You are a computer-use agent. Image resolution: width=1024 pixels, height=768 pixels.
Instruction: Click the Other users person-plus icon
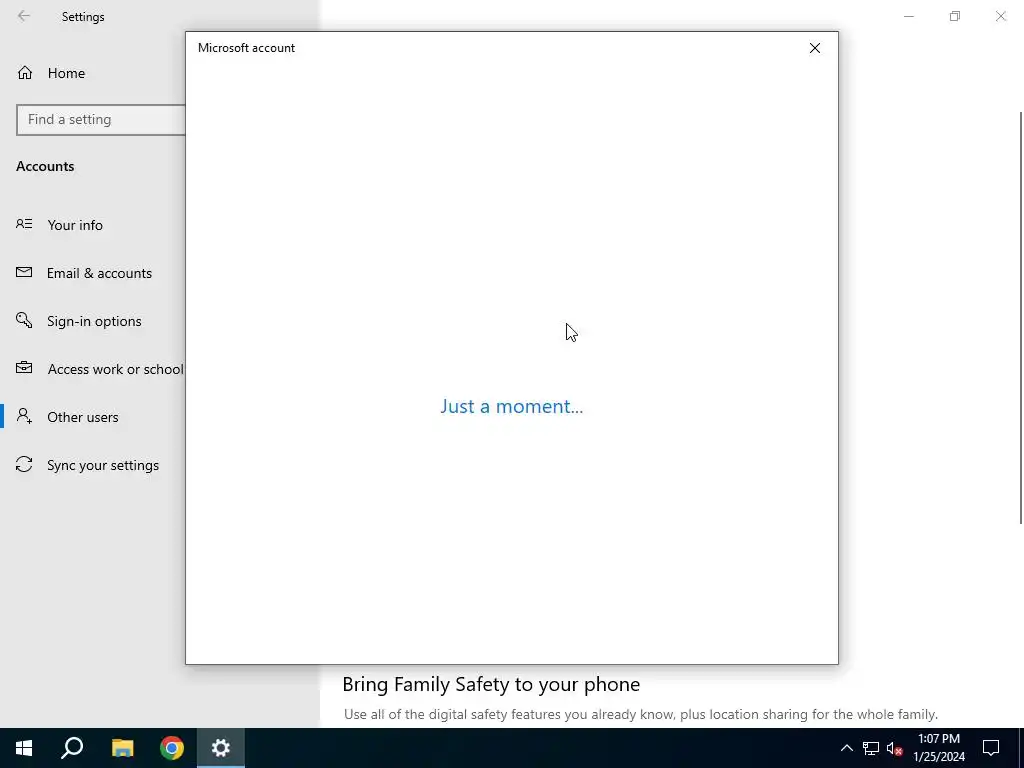24,416
